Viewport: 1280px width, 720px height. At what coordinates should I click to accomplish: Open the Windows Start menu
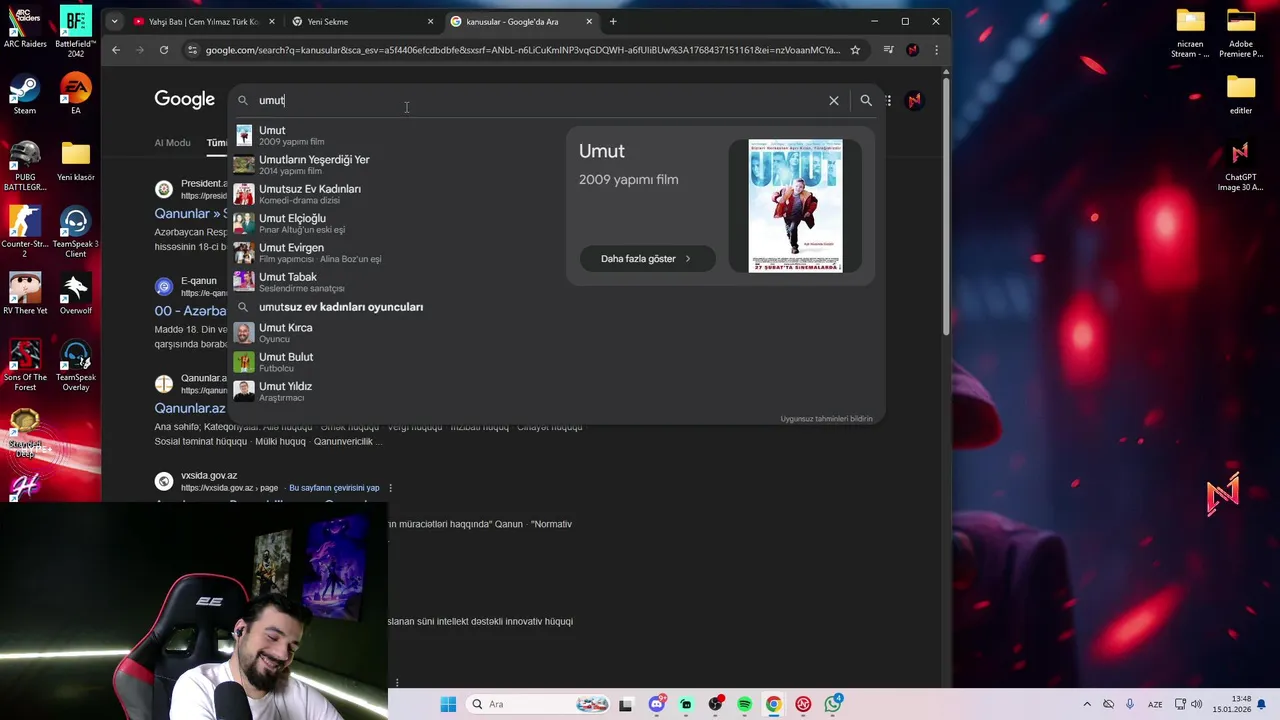point(448,704)
